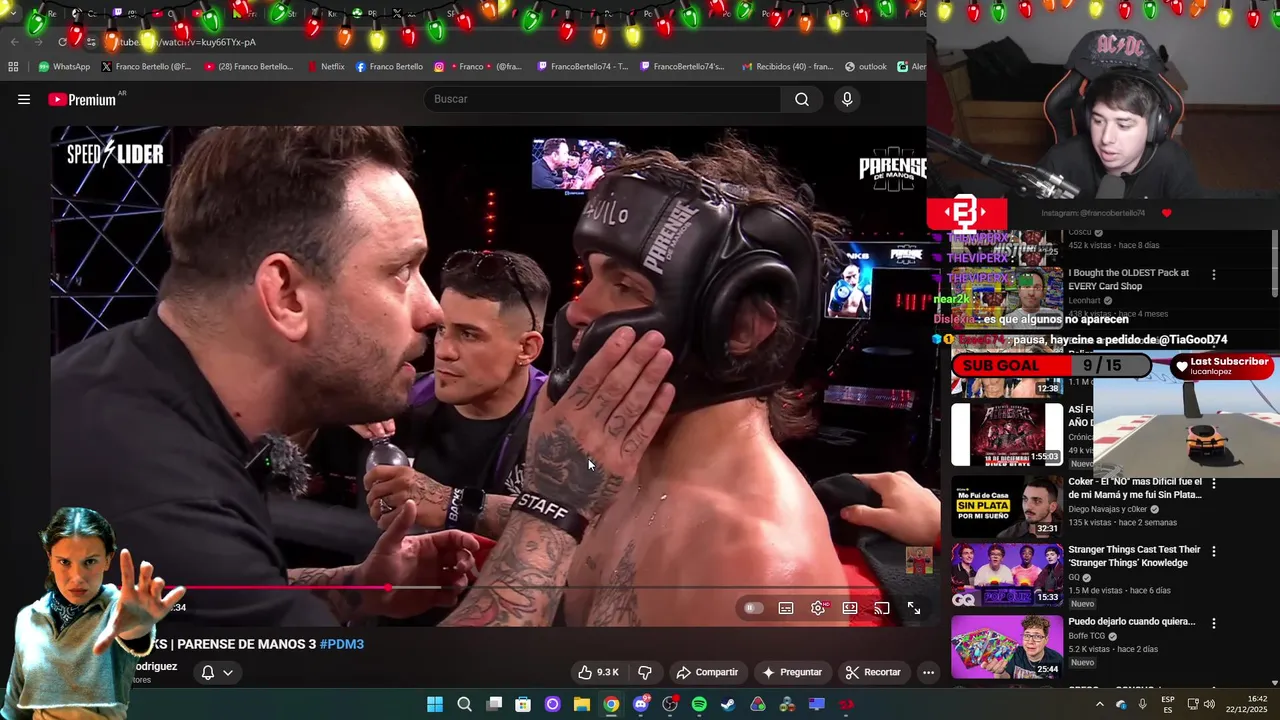Open Windows taskbar search
This screenshot has width=1280, height=720.
[464, 704]
